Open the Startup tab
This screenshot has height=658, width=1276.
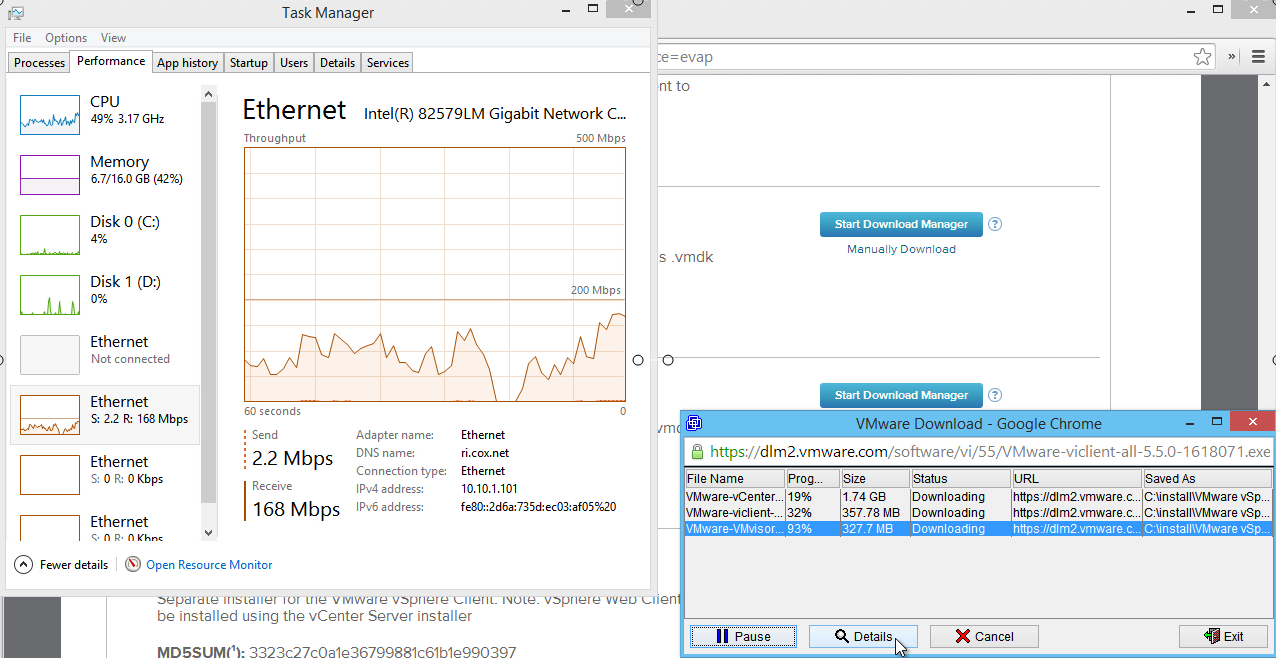coord(249,63)
